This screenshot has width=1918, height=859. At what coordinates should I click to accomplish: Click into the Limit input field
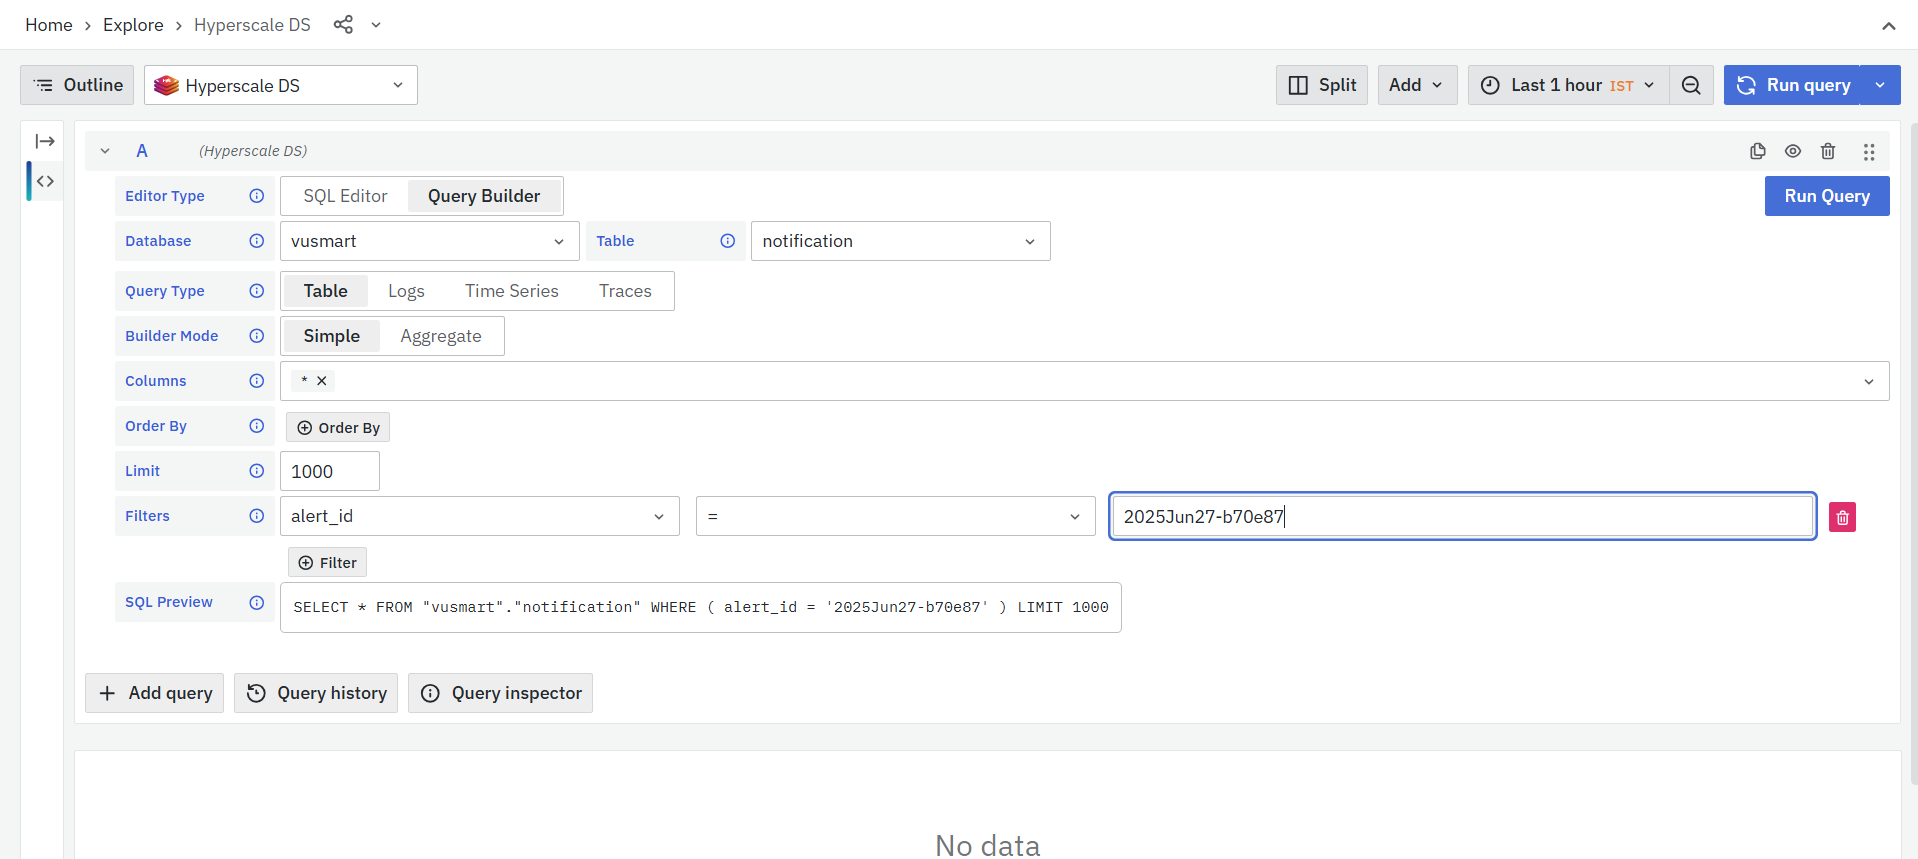pyautogui.click(x=329, y=471)
